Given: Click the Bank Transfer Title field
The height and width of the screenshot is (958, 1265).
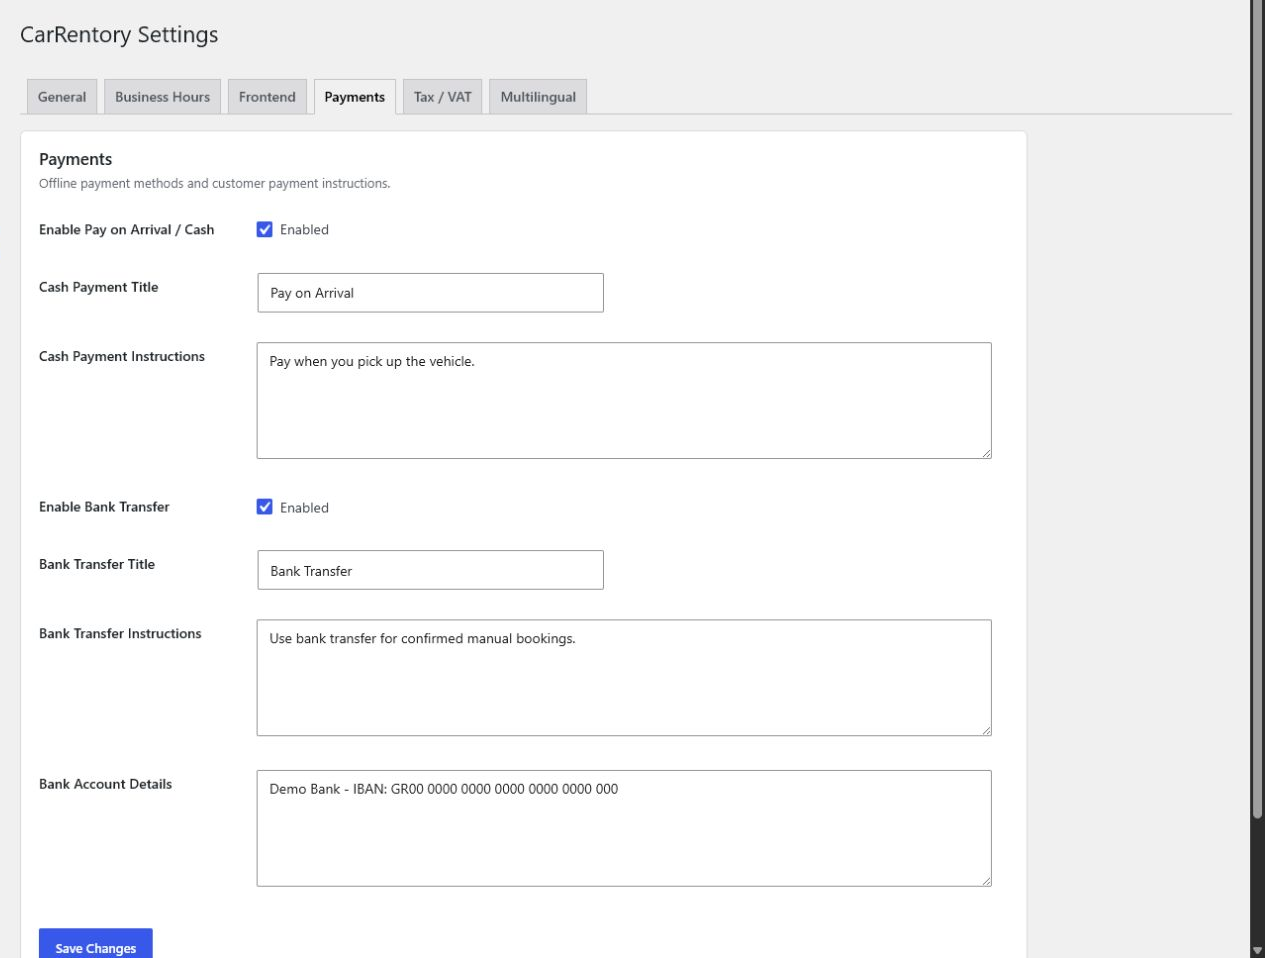Looking at the screenshot, I should [x=430, y=570].
